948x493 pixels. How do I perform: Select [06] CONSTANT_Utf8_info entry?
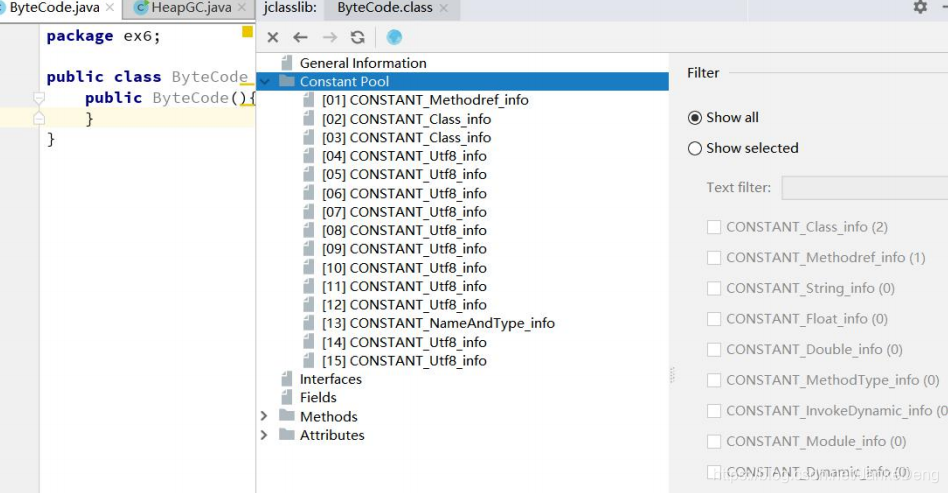[x=404, y=194]
